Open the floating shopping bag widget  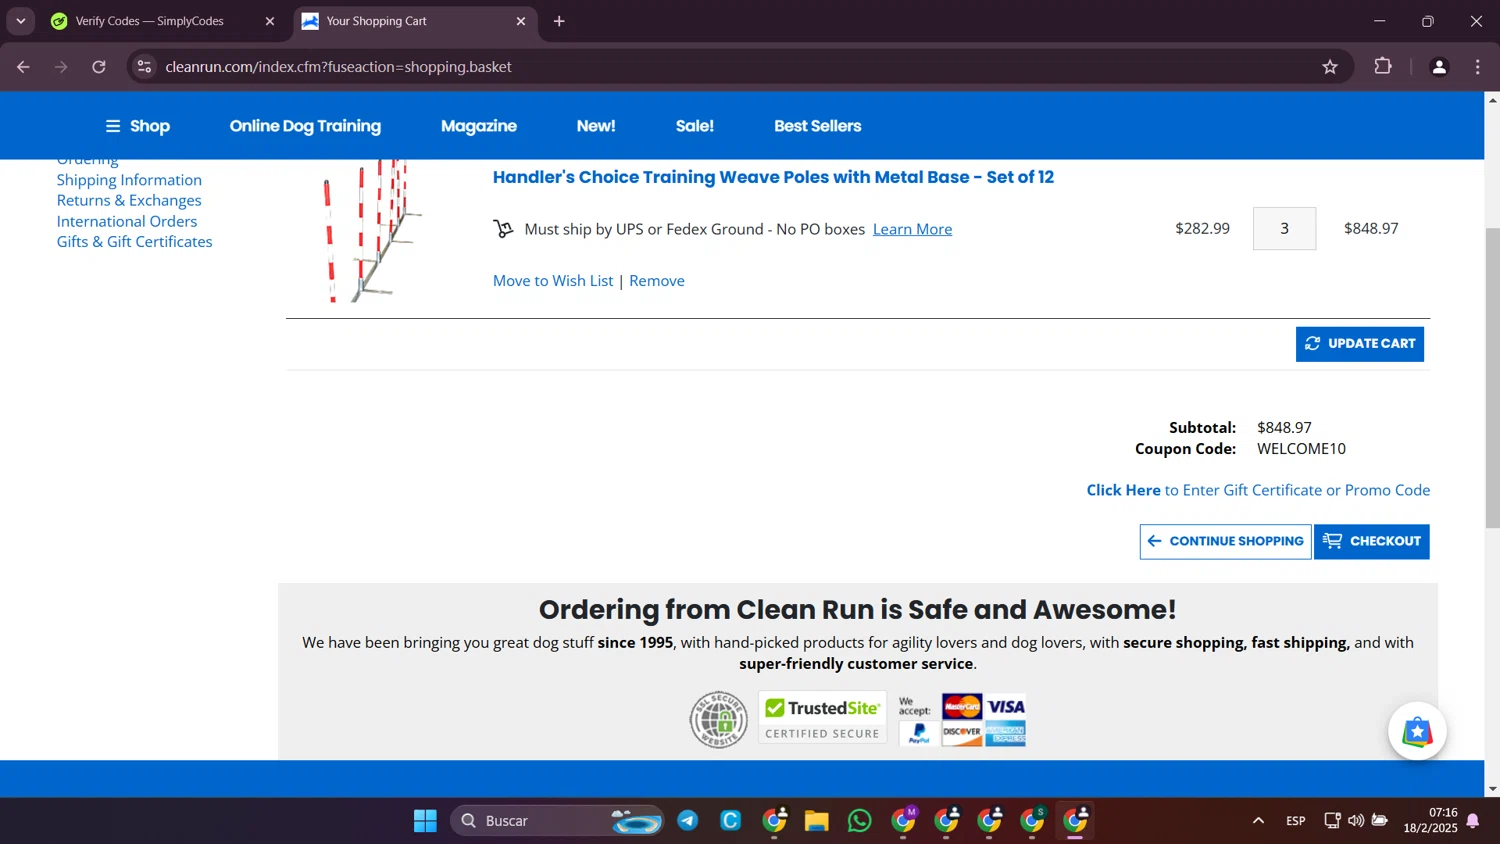point(1417,731)
